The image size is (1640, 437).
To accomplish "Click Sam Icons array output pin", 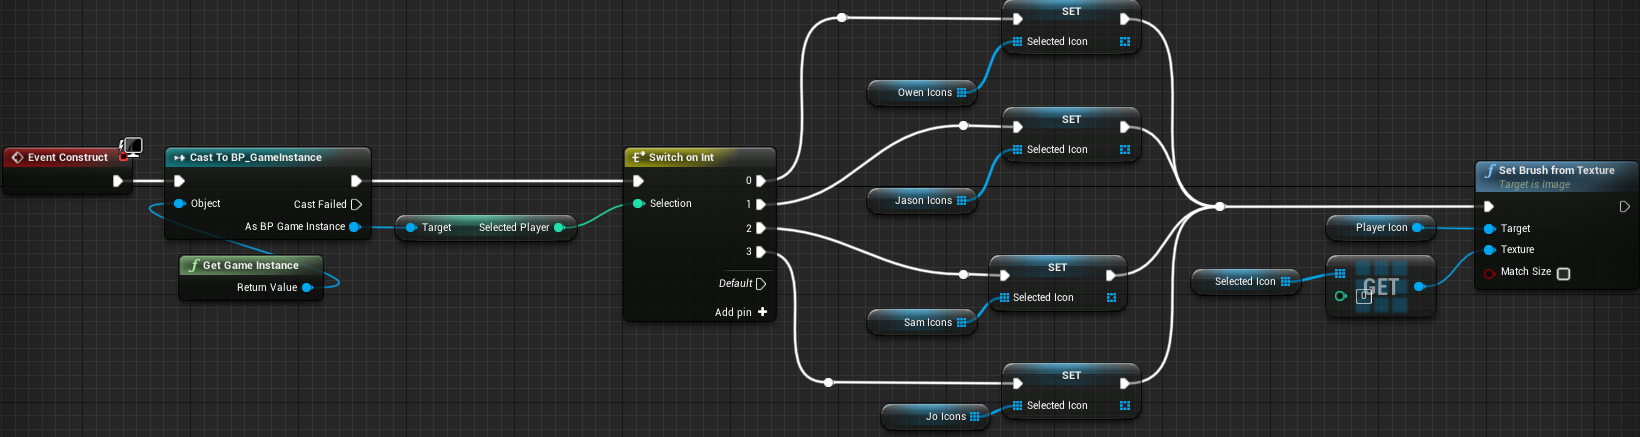I will click(x=962, y=322).
